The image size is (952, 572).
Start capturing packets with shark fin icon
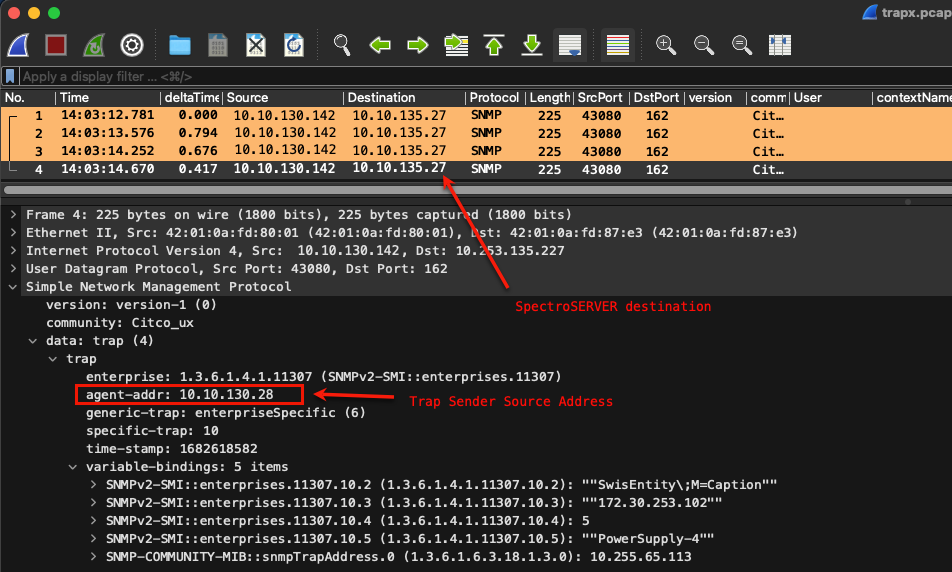coord(21,45)
